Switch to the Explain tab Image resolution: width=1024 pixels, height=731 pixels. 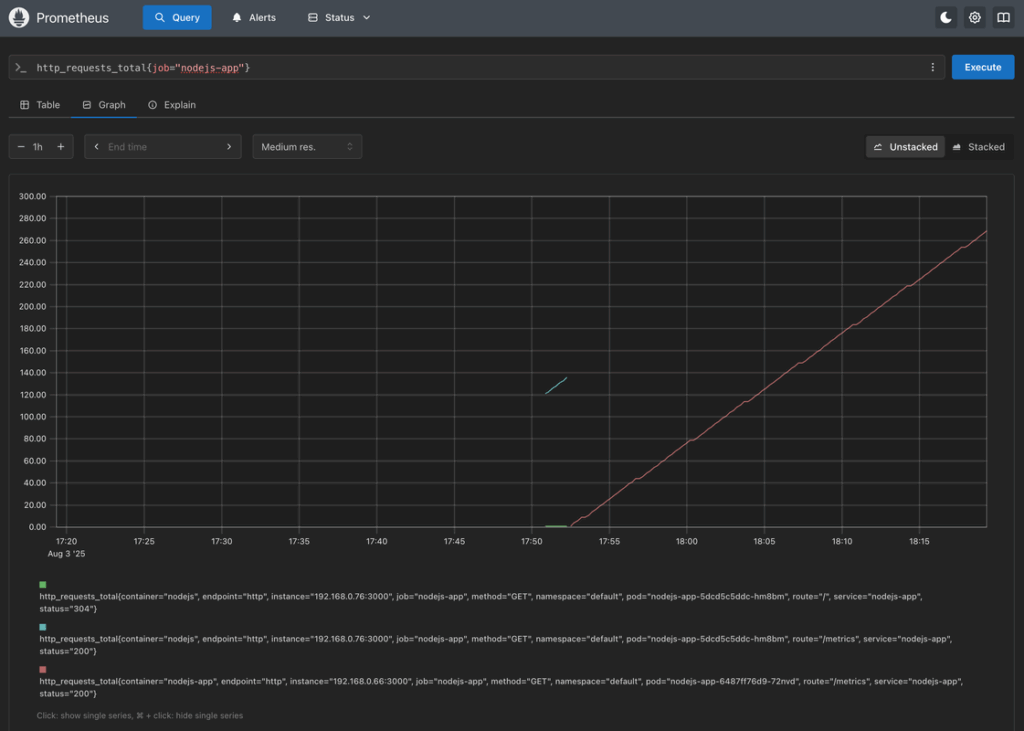[x=172, y=105]
